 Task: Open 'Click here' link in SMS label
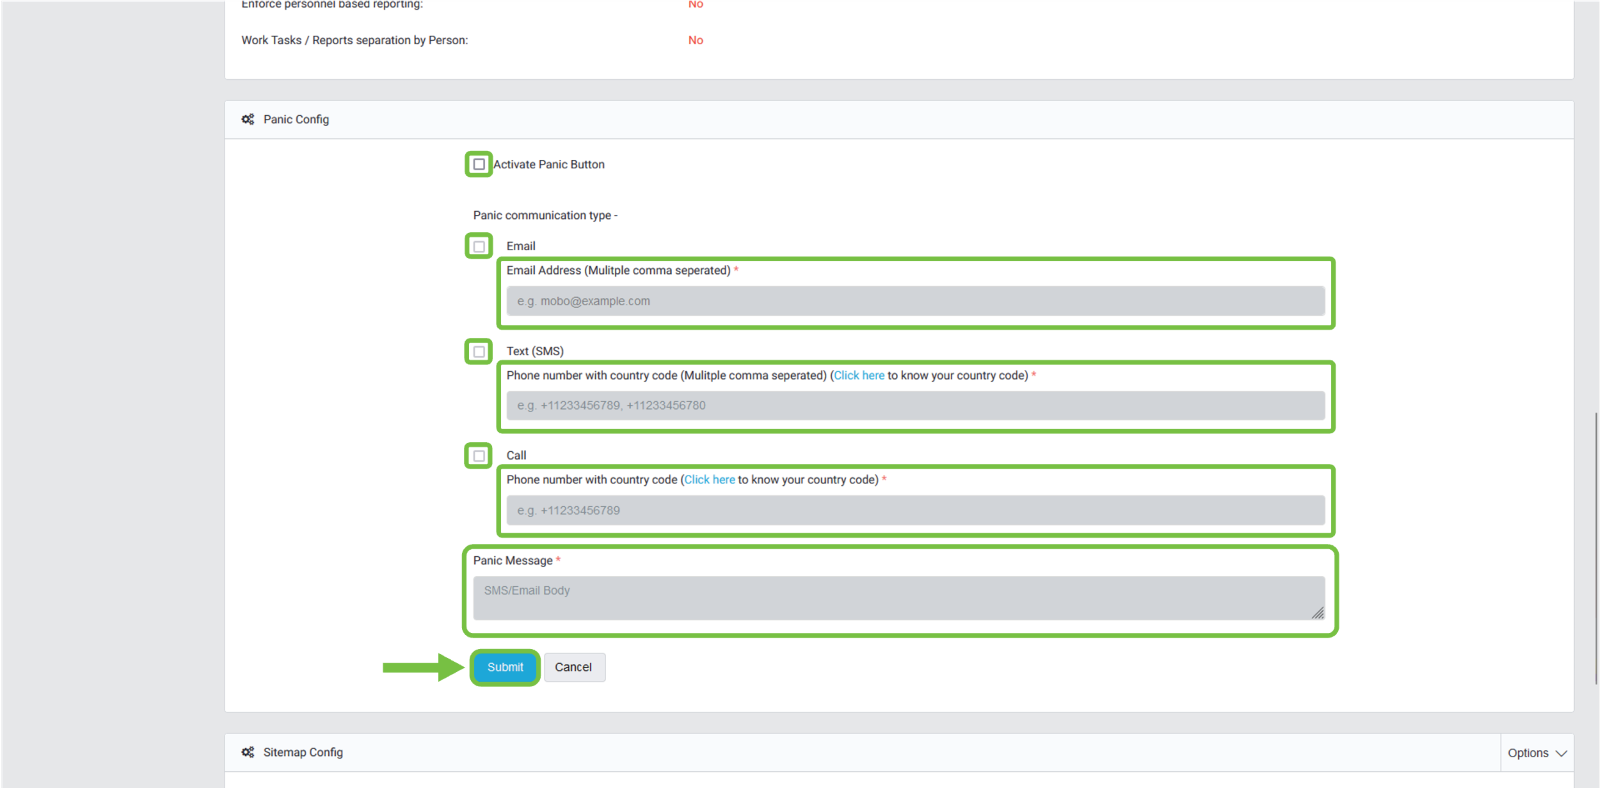pos(859,376)
